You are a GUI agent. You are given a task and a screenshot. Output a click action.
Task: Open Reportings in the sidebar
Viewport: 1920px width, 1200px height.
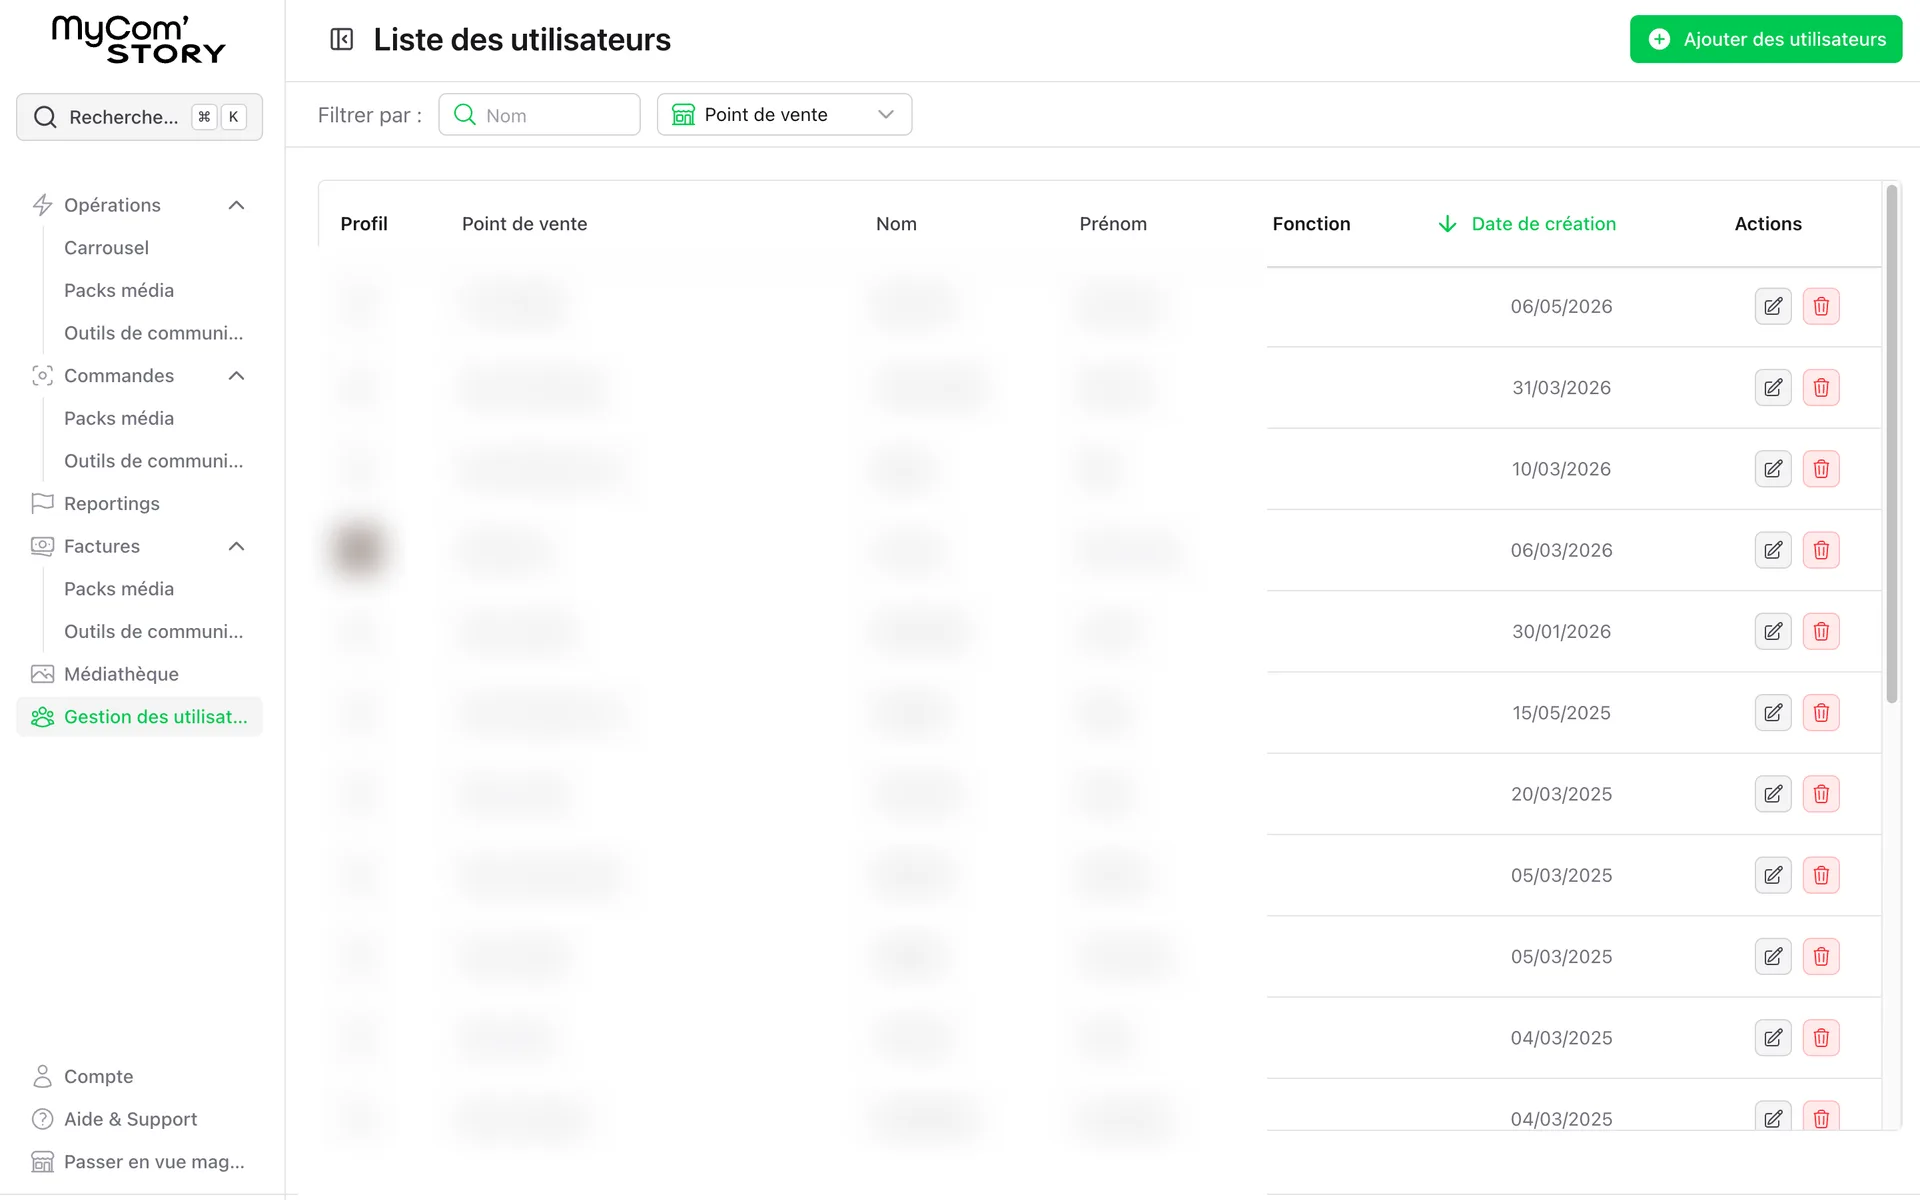111,504
